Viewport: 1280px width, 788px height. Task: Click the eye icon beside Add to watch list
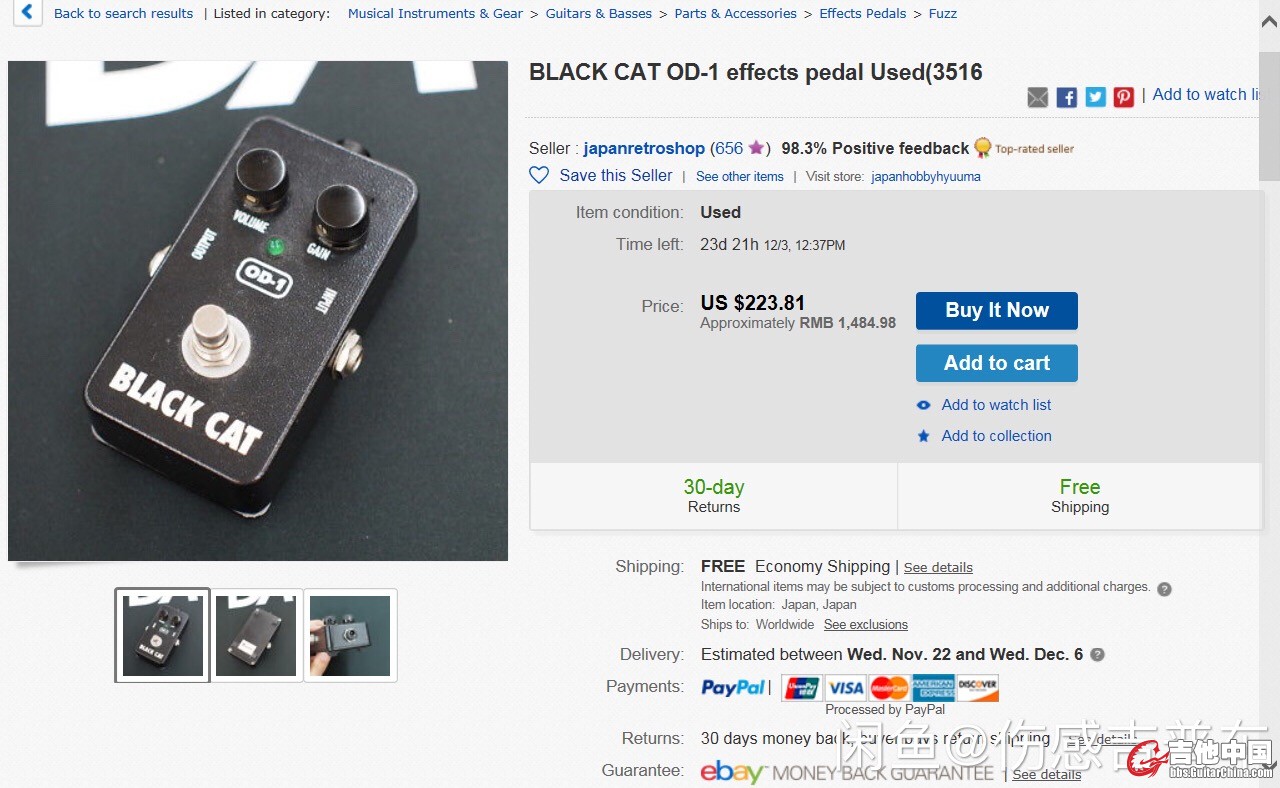924,405
